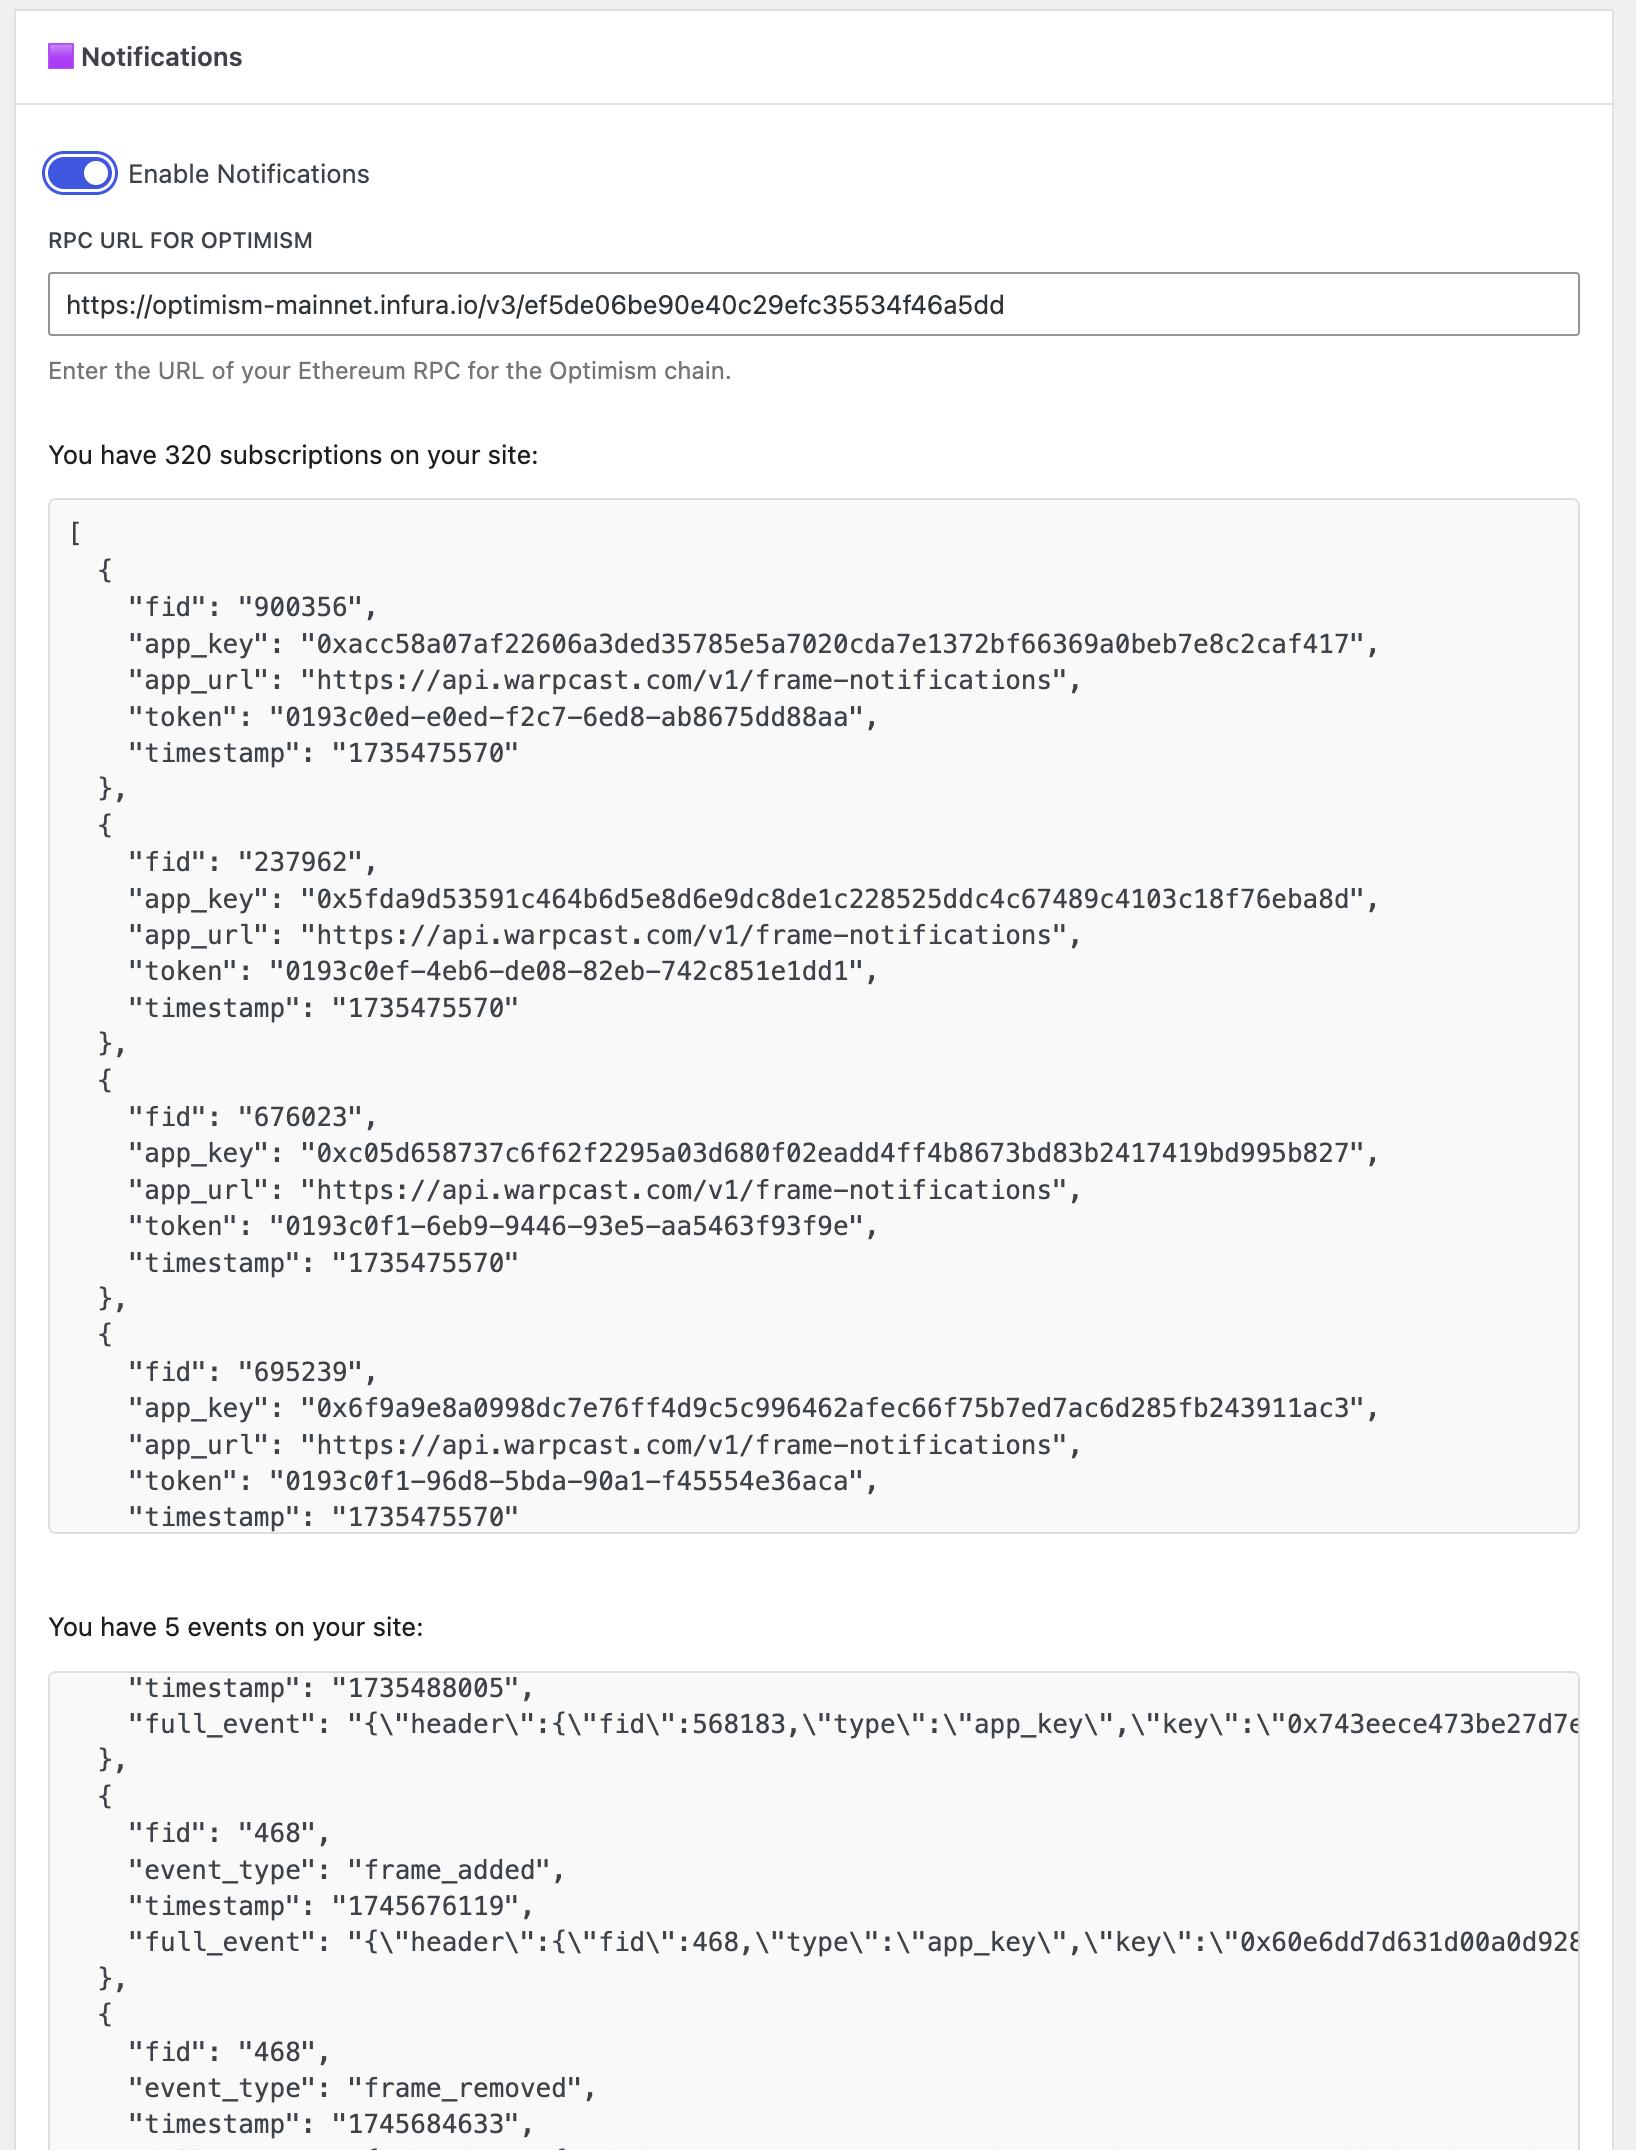Click the fid 695239 subscription entry
This screenshot has width=1636, height=2150.
pos(252,1372)
